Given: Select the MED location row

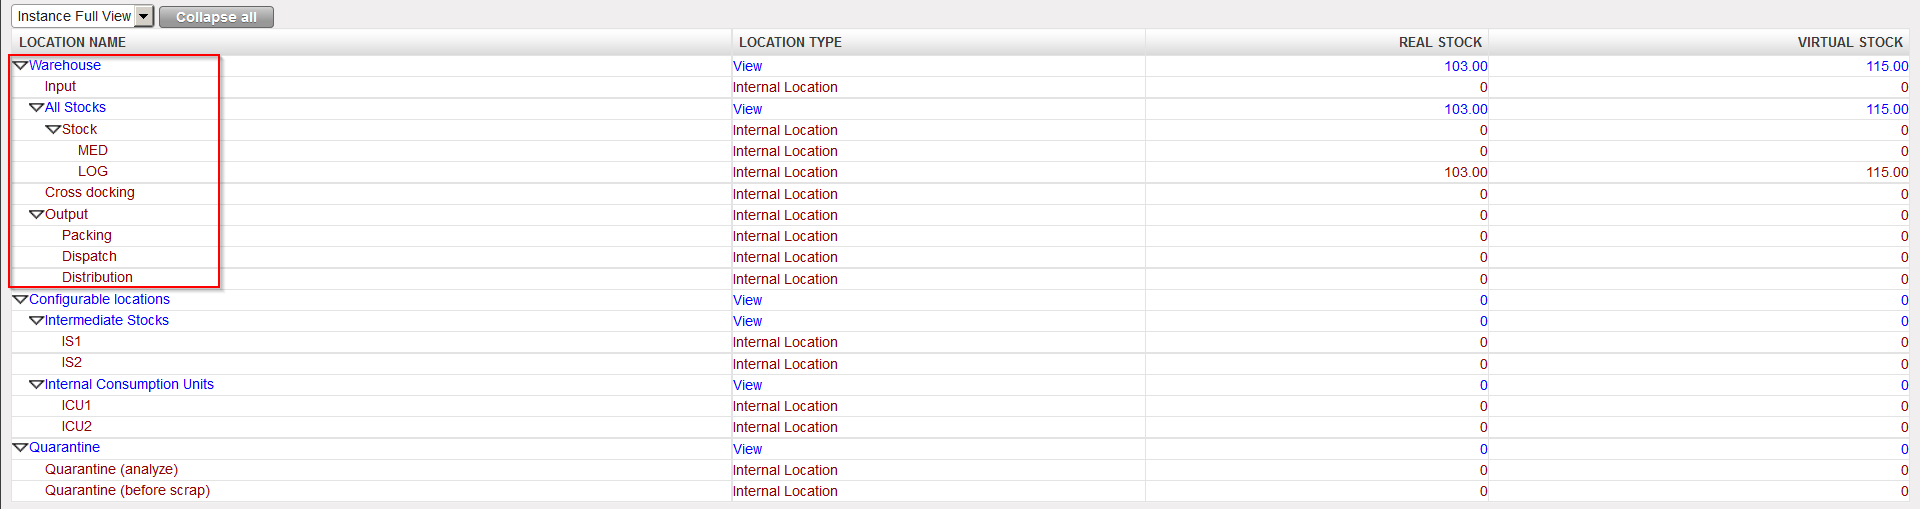Looking at the screenshot, I should click(93, 150).
